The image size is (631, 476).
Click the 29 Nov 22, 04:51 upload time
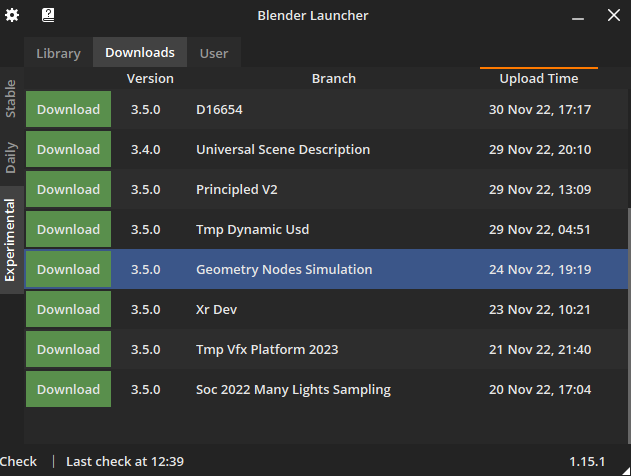(540, 229)
